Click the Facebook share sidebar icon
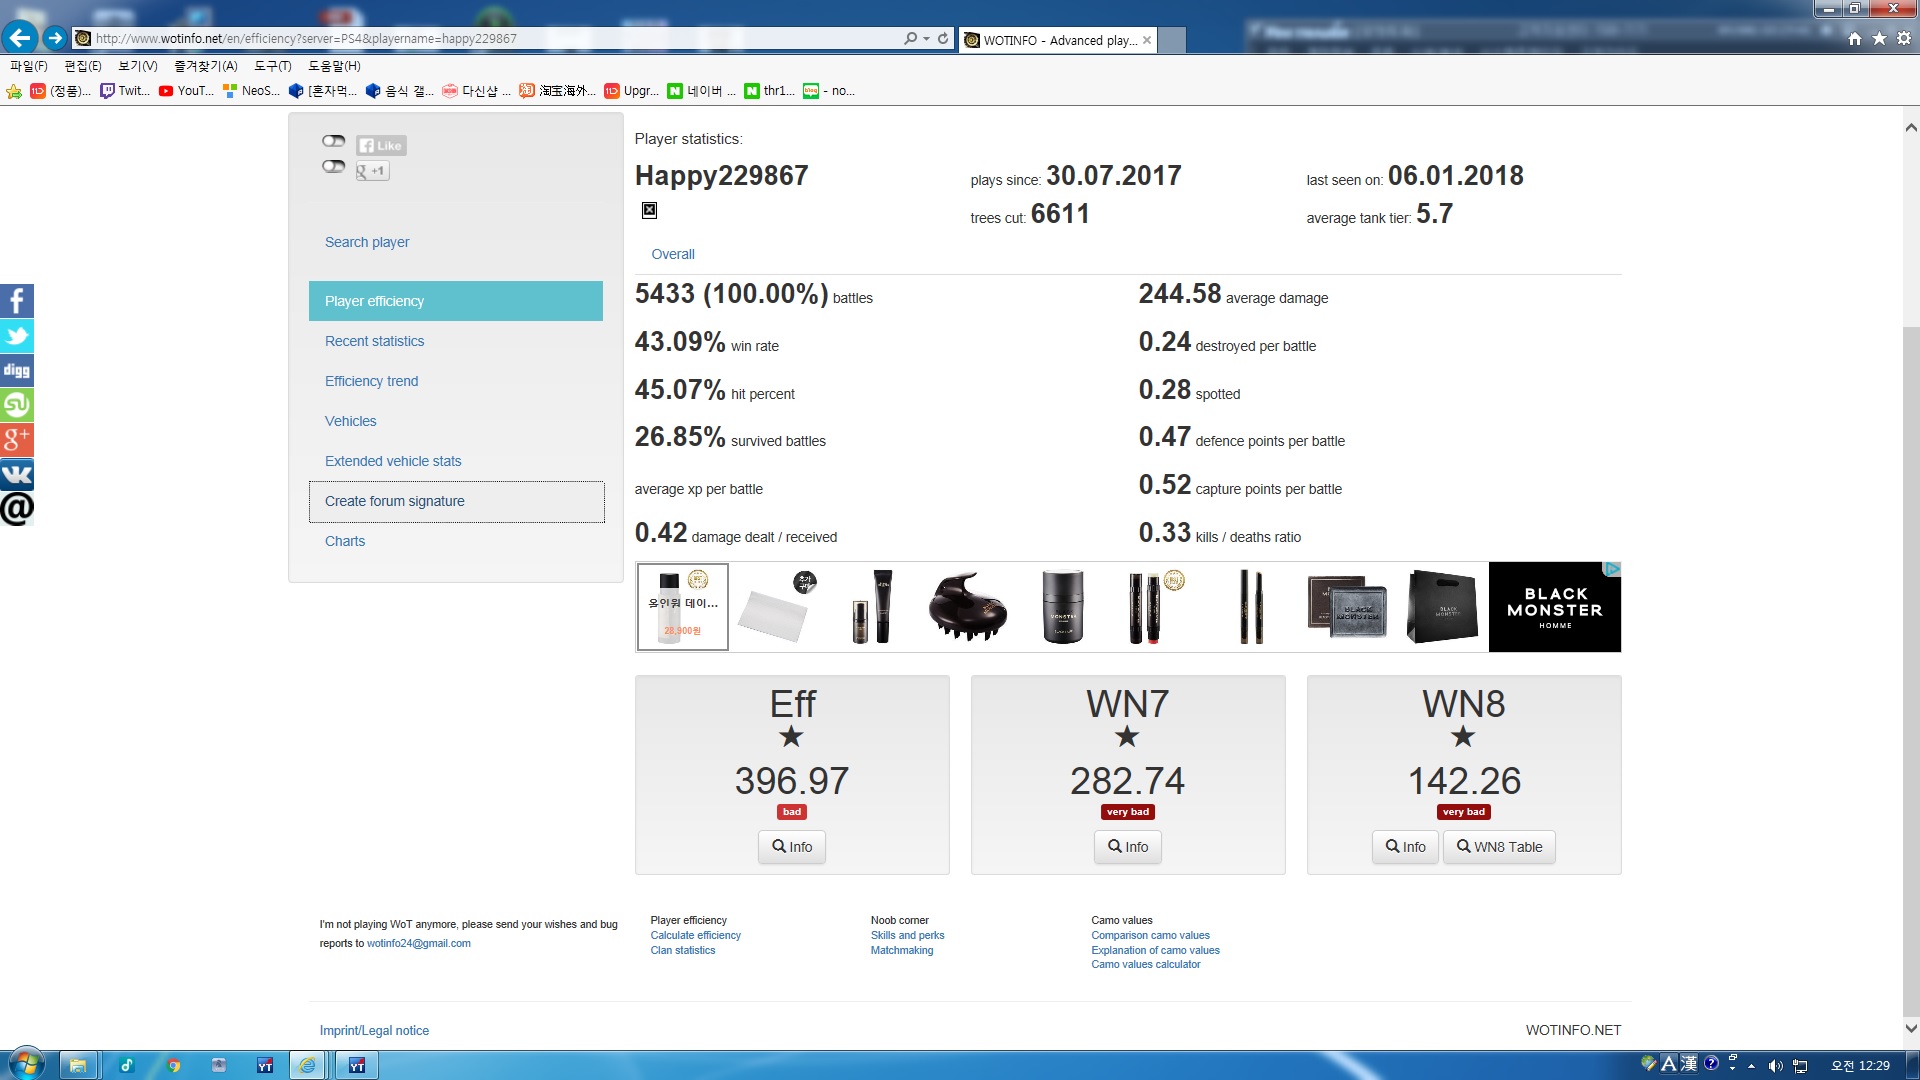Viewport: 1920px width, 1080px height. click(x=17, y=301)
